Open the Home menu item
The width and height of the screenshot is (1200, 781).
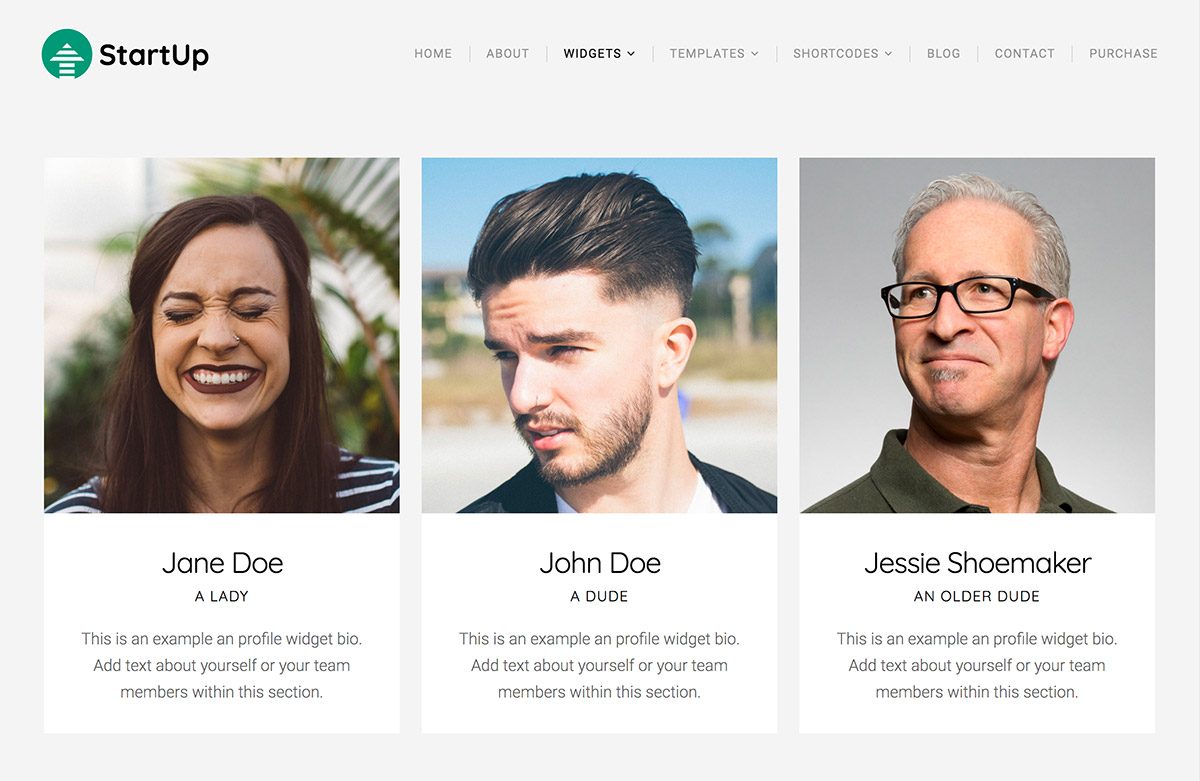coord(433,54)
